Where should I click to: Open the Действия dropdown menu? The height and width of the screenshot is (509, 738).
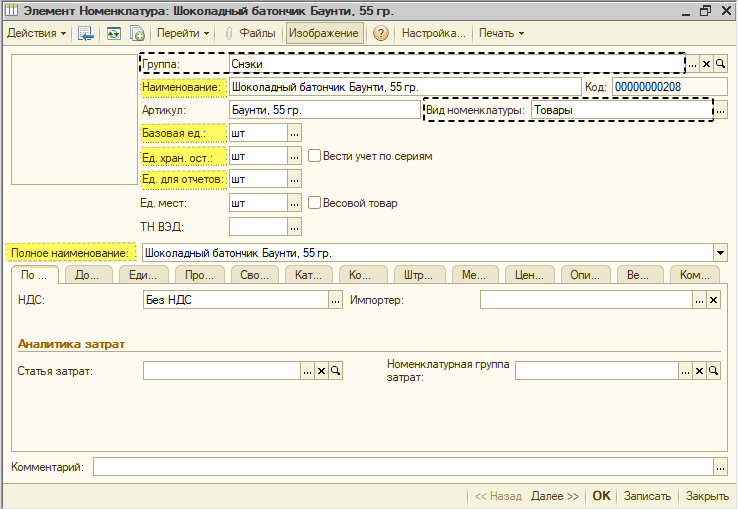pos(37,33)
